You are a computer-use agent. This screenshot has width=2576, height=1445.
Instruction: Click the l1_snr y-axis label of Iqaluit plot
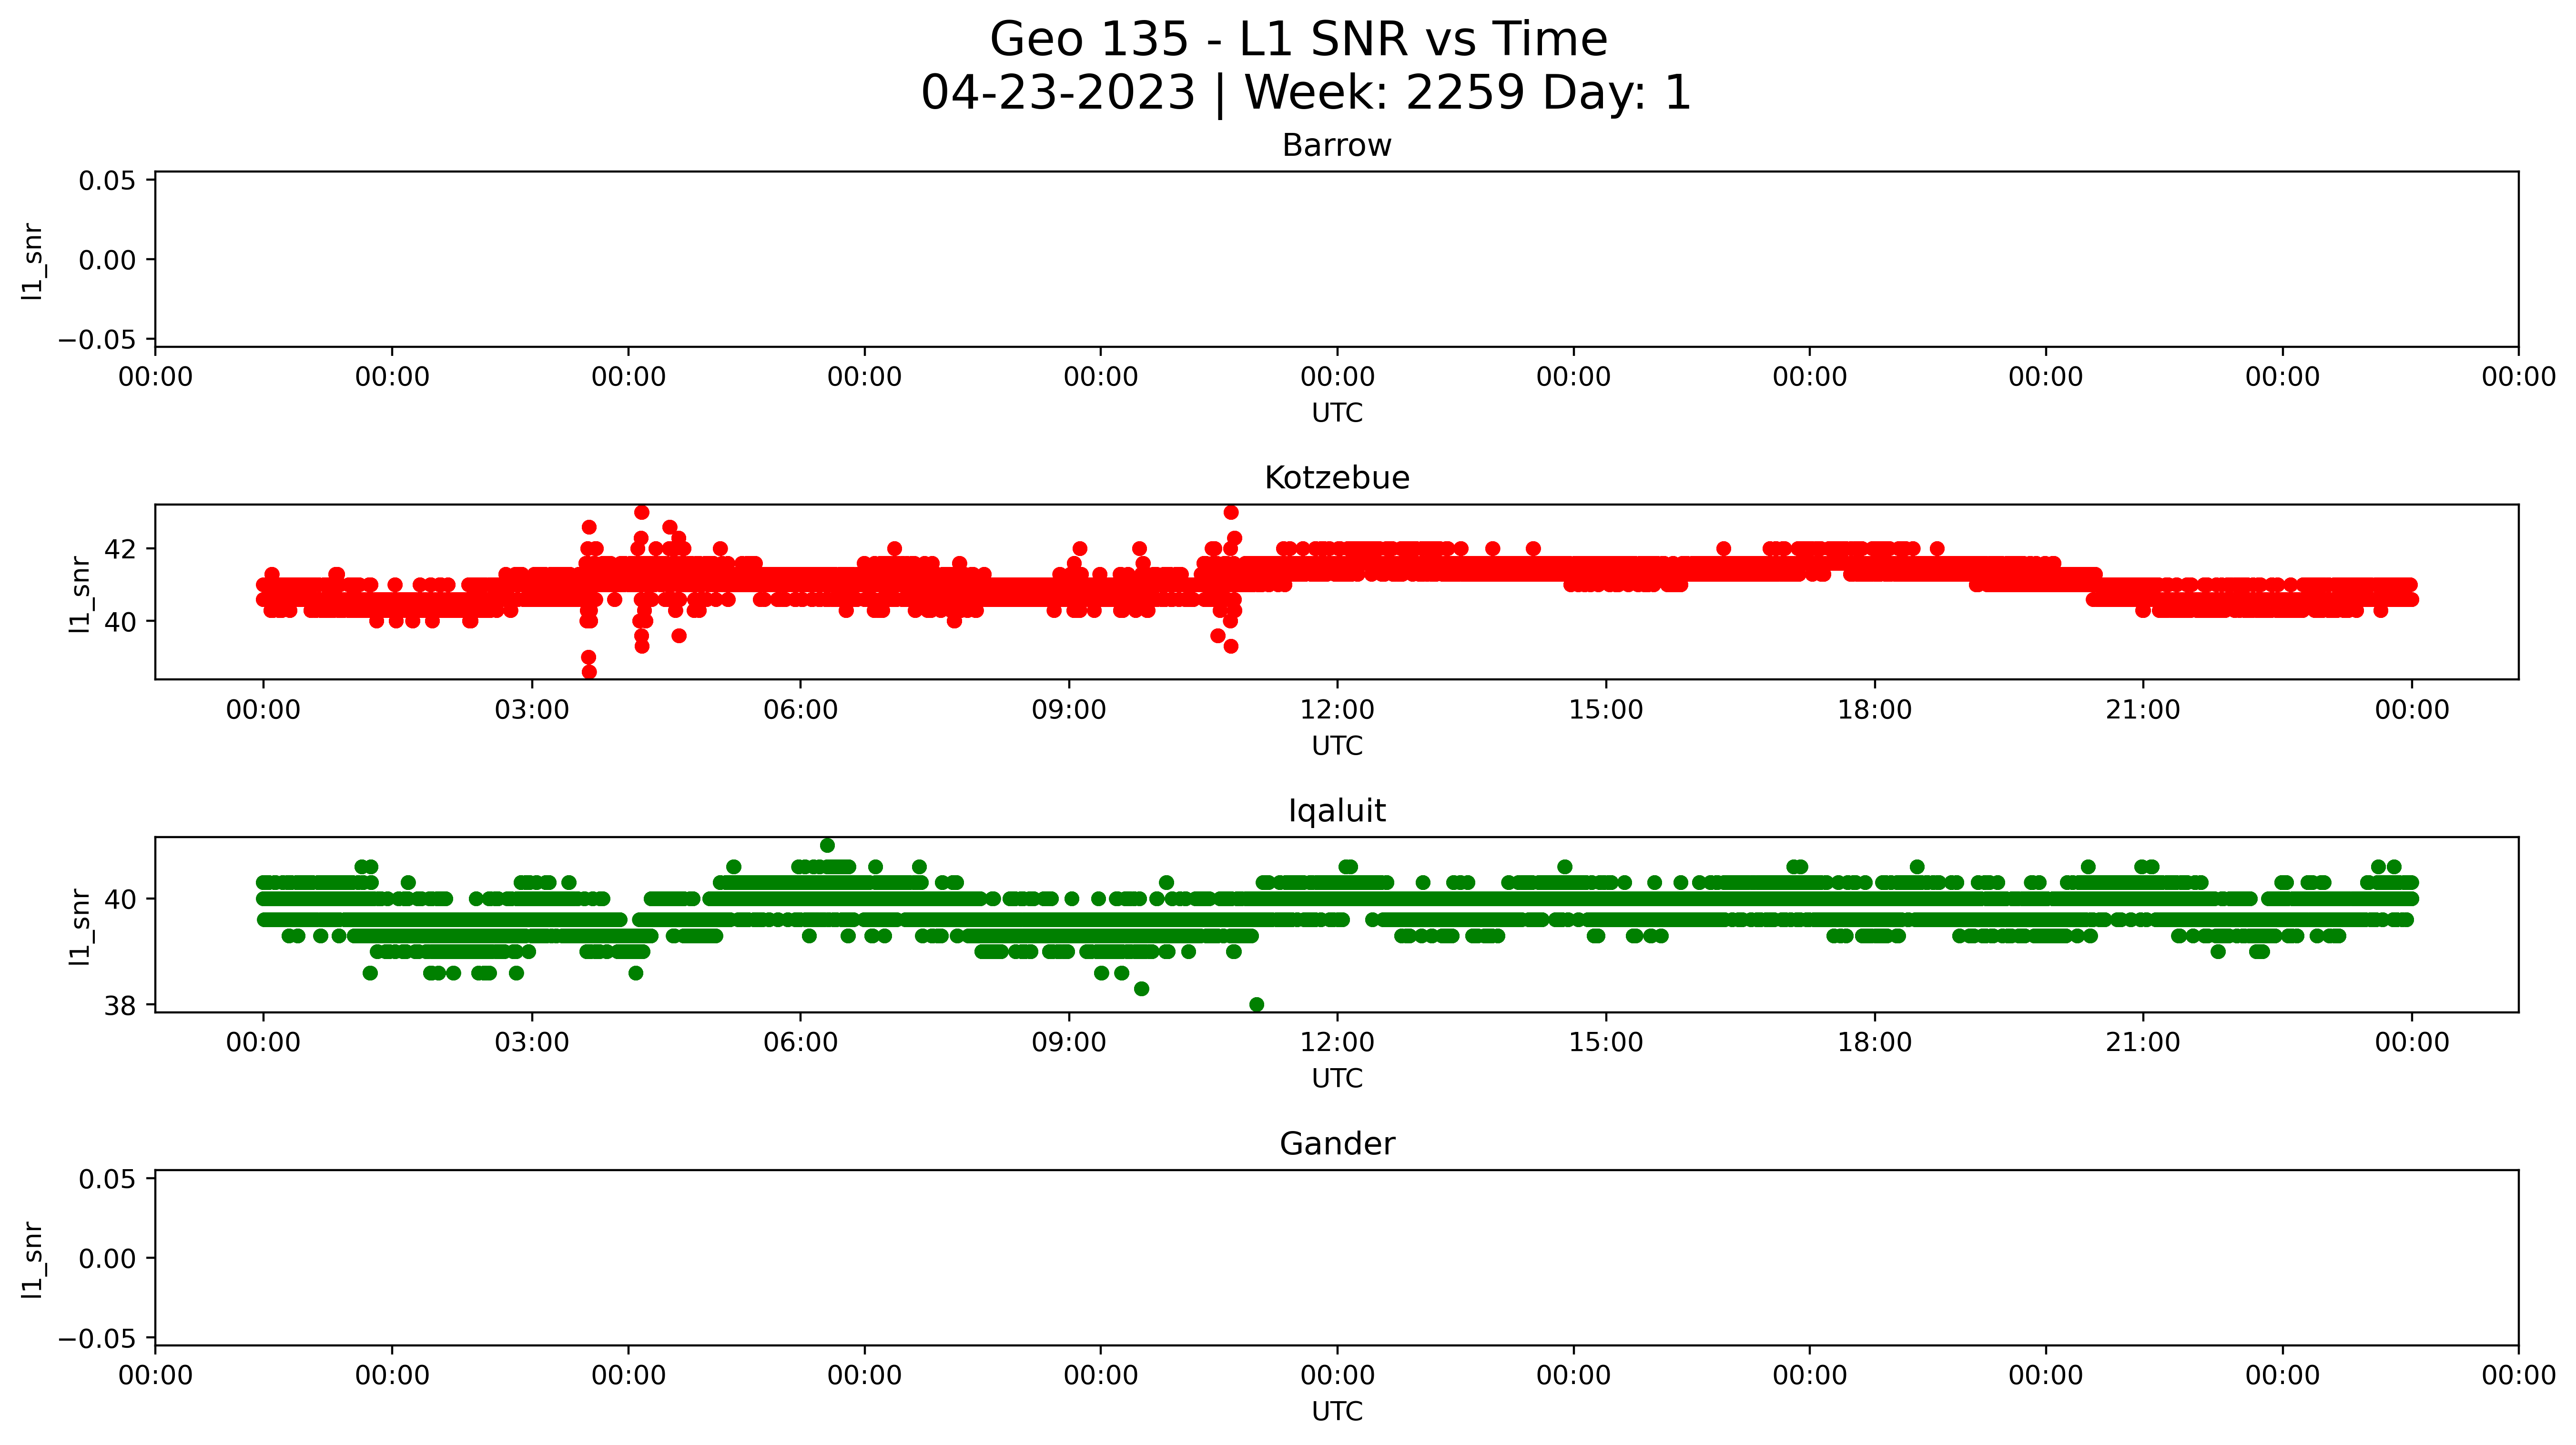click(x=79, y=927)
